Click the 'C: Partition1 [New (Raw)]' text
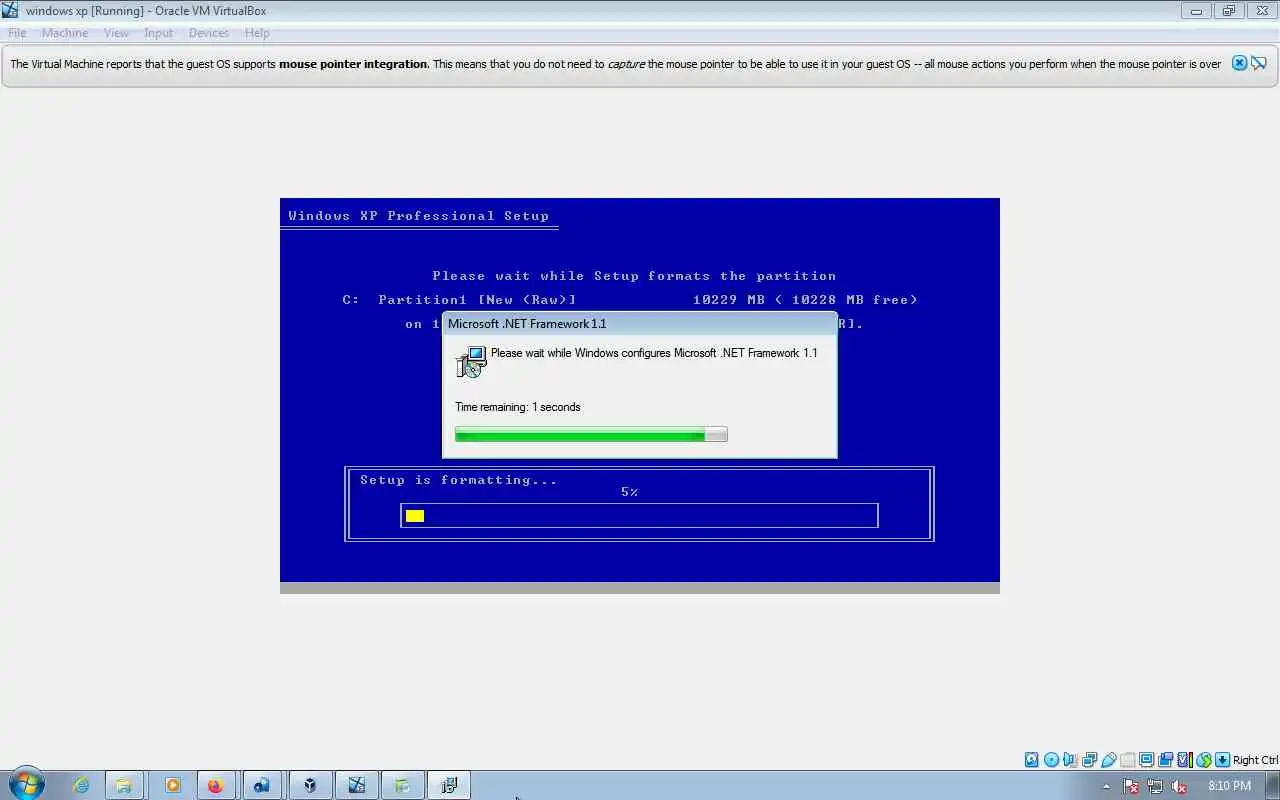This screenshot has width=1280, height=800. pos(459,300)
